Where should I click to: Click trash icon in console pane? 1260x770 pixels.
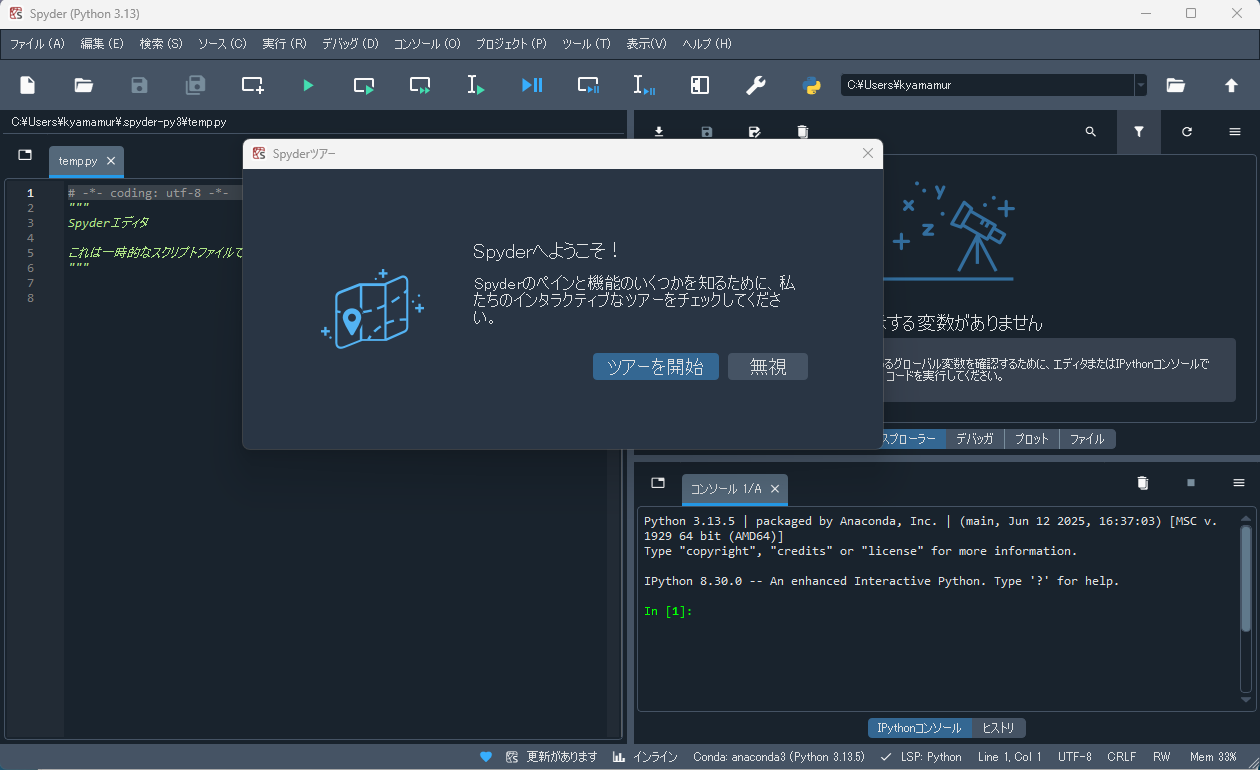pyautogui.click(x=1143, y=483)
